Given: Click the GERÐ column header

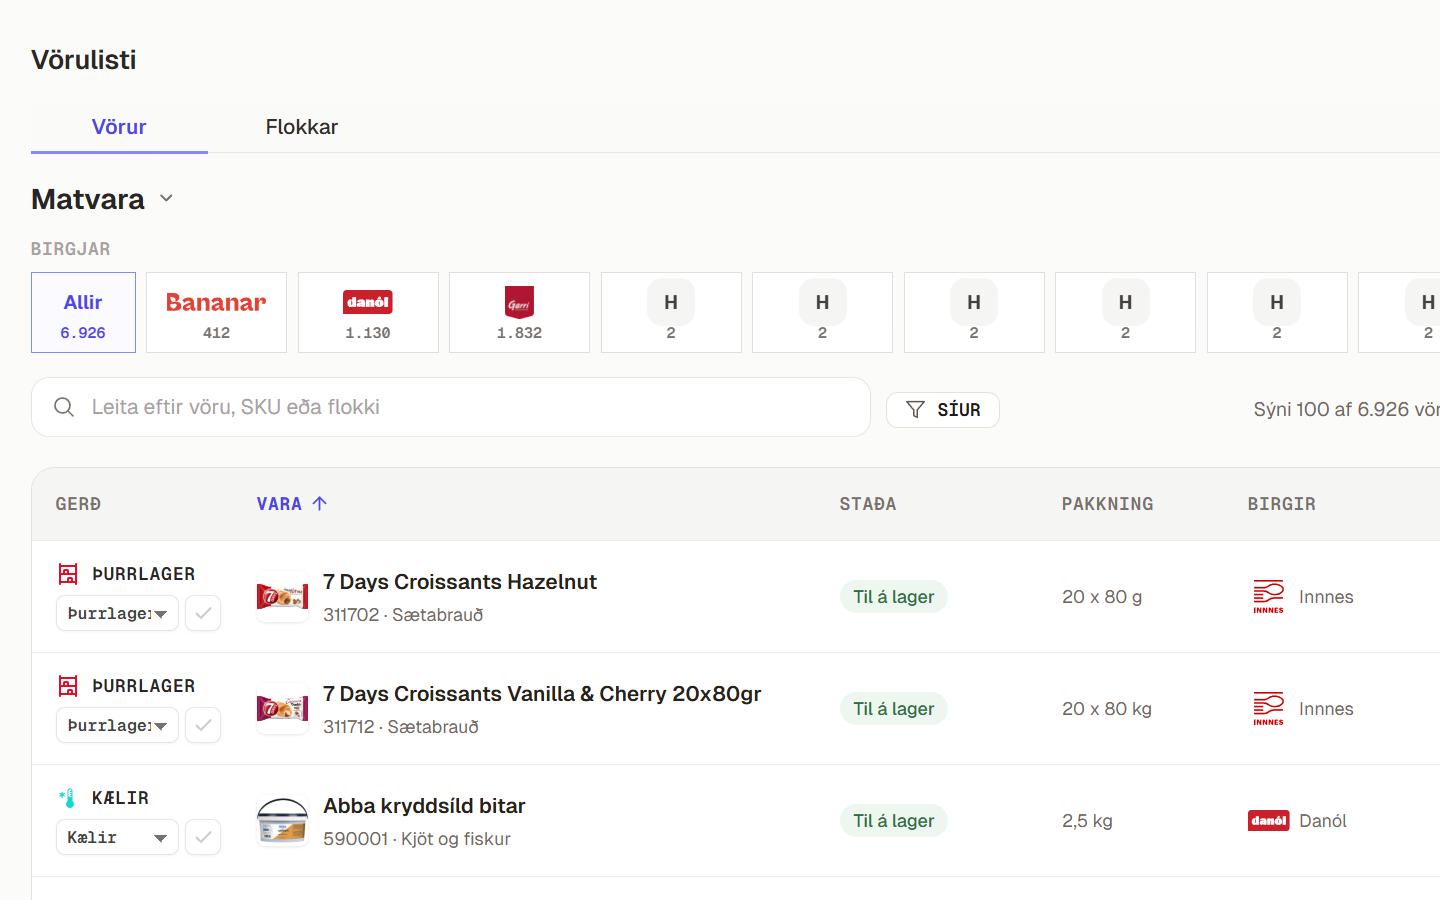Looking at the screenshot, I should point(78,504).
